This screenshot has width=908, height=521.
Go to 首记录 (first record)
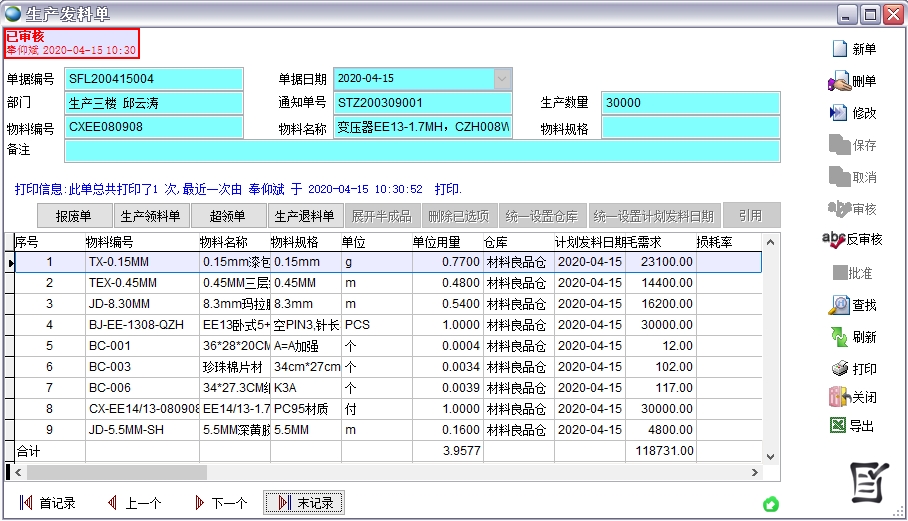48,503
